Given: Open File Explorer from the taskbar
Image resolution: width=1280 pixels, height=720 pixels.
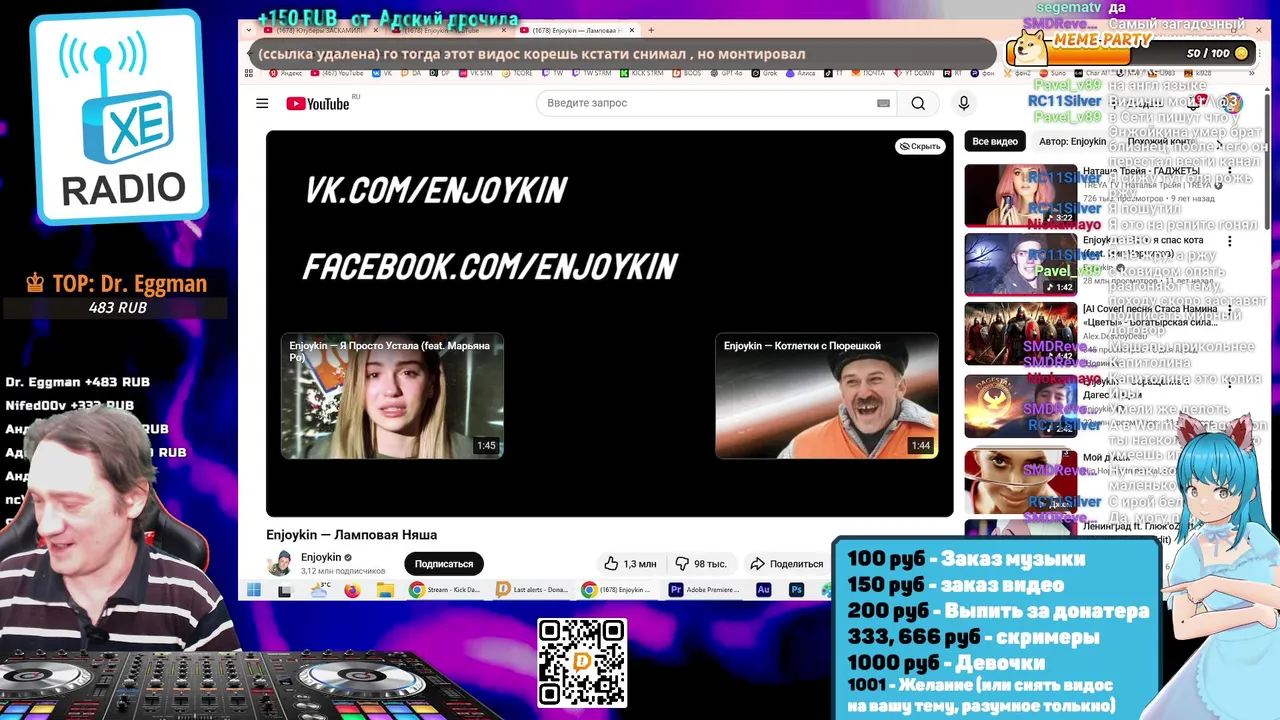Looking at the screenshot, I should (385, 590).
